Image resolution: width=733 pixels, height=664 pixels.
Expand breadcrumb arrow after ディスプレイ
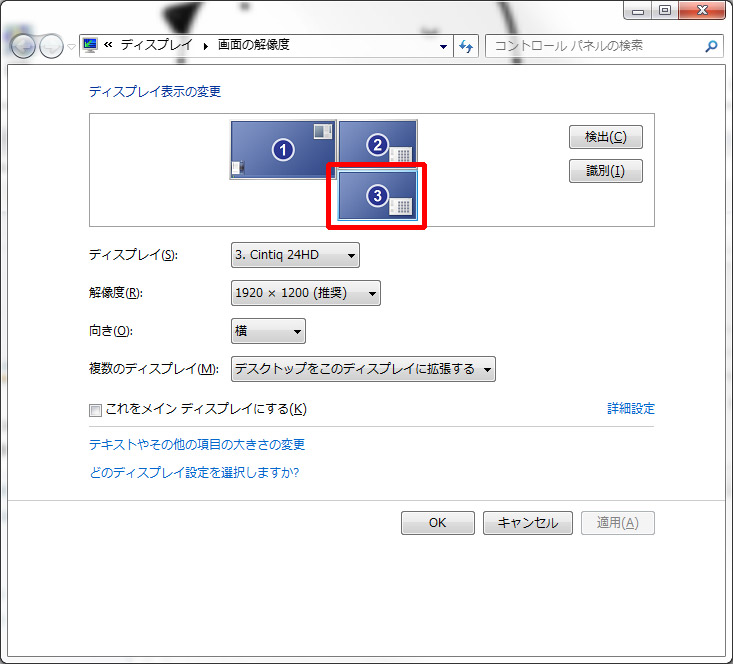[205, 46]
